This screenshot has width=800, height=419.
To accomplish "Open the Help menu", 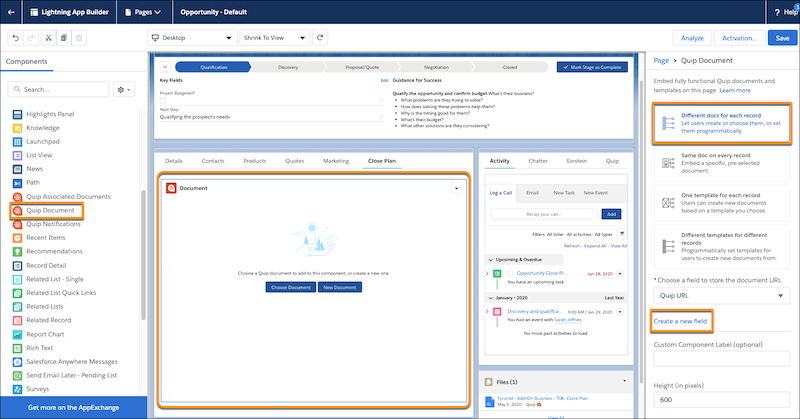I will click(785, 12).
